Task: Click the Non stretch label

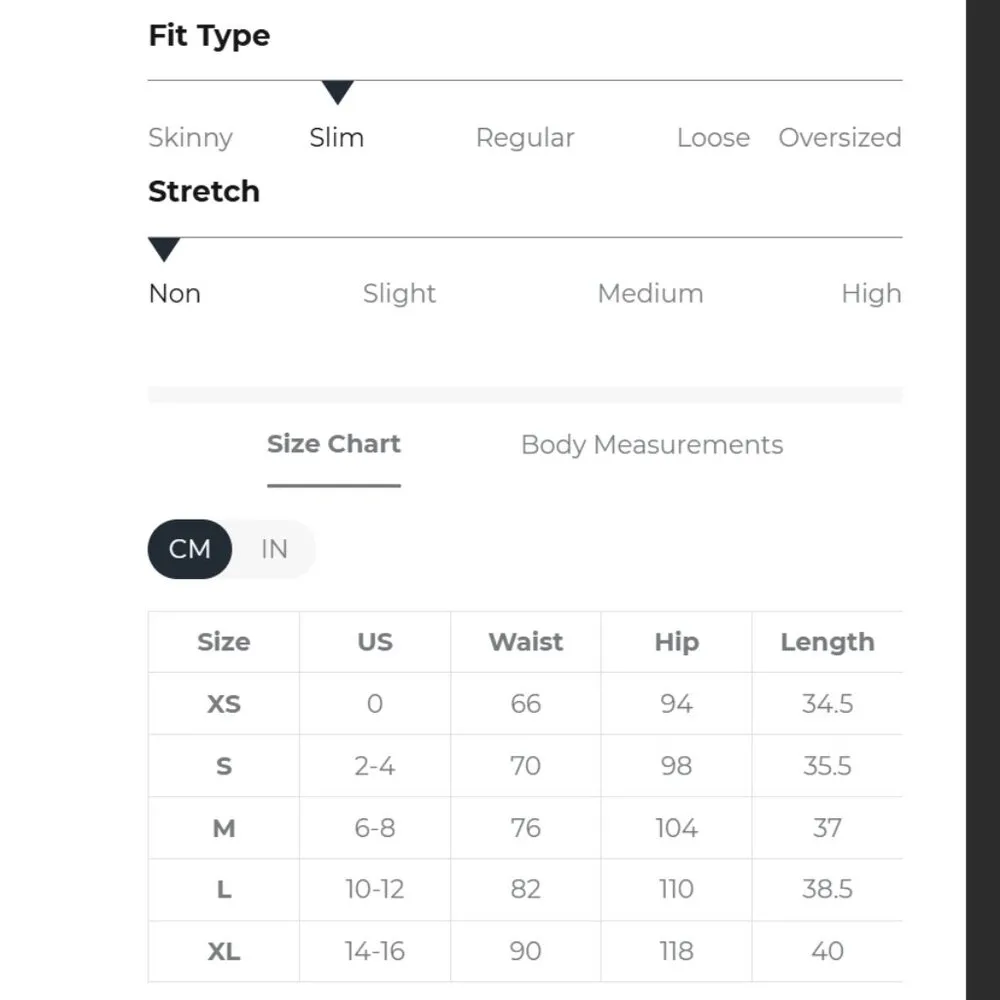Action: pyautogui.click(x=174, y=294)
